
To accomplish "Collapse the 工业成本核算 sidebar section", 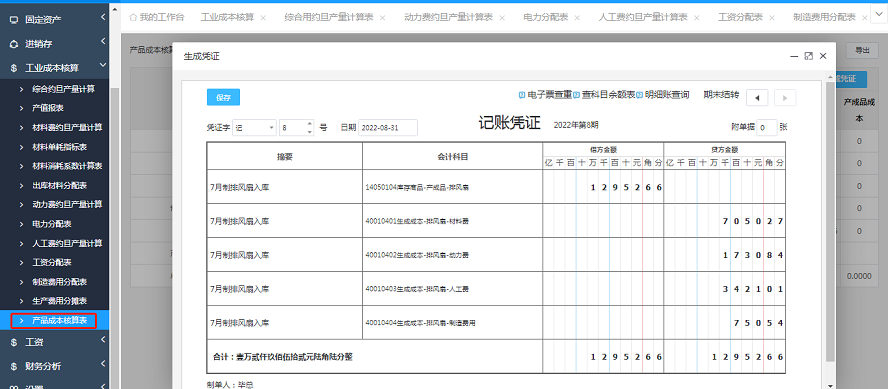I will 103,66.
